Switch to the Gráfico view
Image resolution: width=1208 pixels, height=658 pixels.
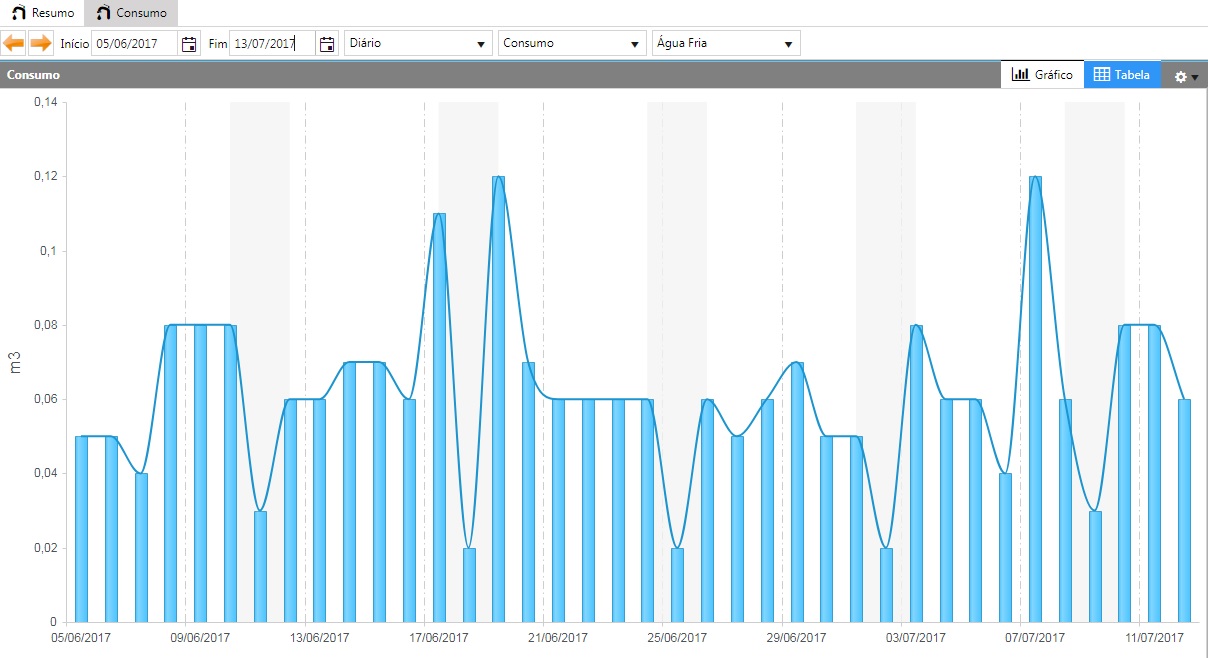point(1042,75)
